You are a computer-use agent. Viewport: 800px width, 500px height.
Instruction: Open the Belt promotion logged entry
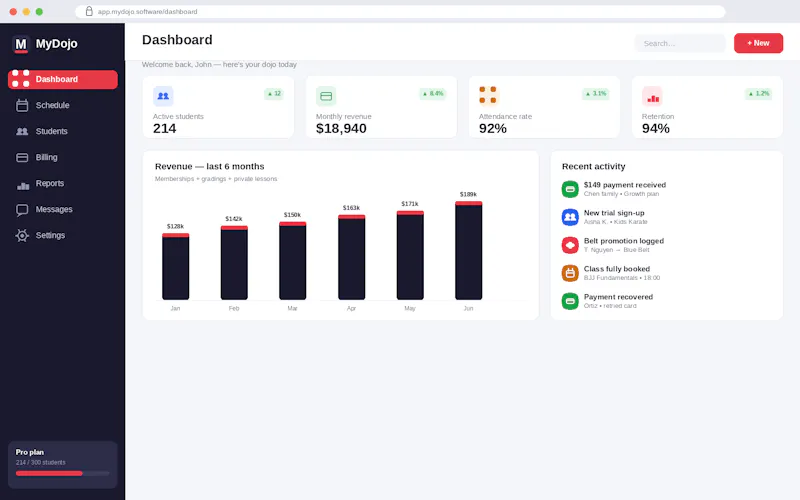click(666, 245)
